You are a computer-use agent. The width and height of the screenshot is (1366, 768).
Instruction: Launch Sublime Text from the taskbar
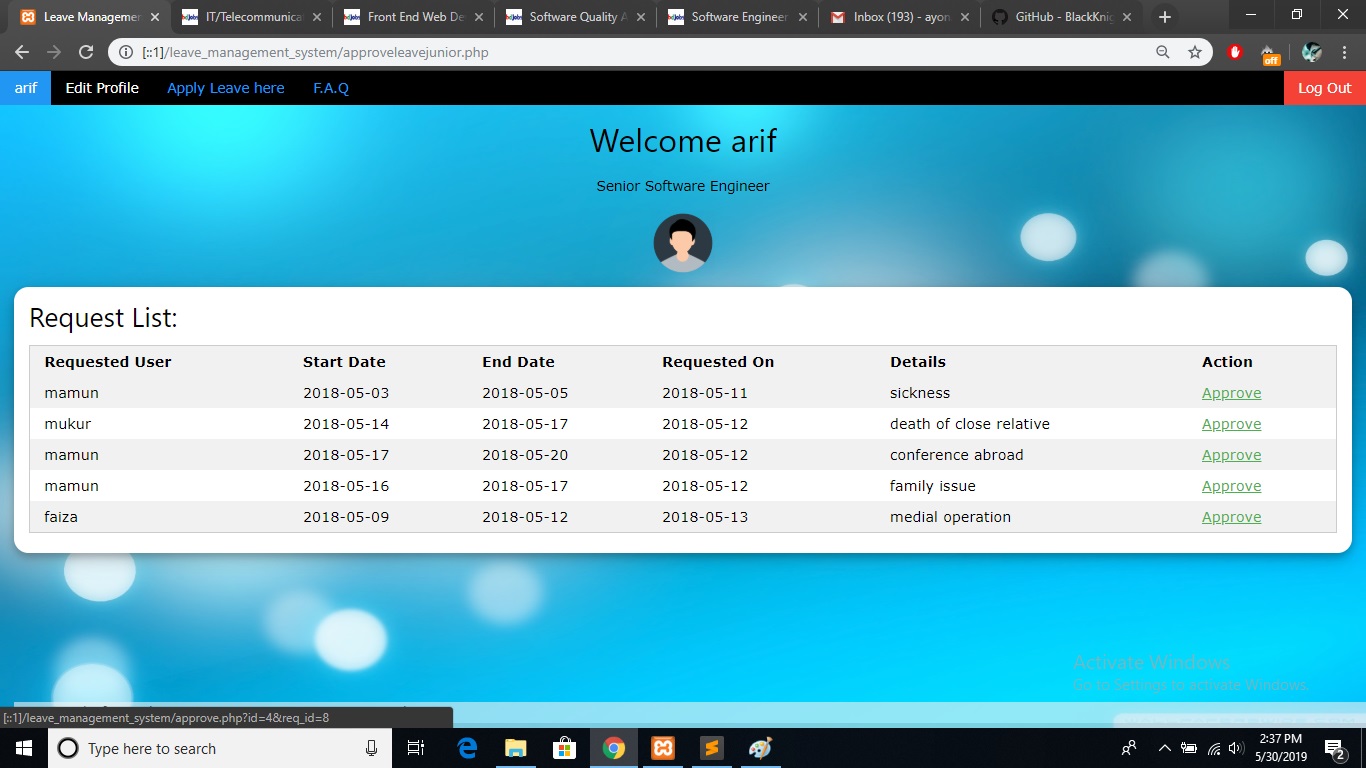pos(711,748)
